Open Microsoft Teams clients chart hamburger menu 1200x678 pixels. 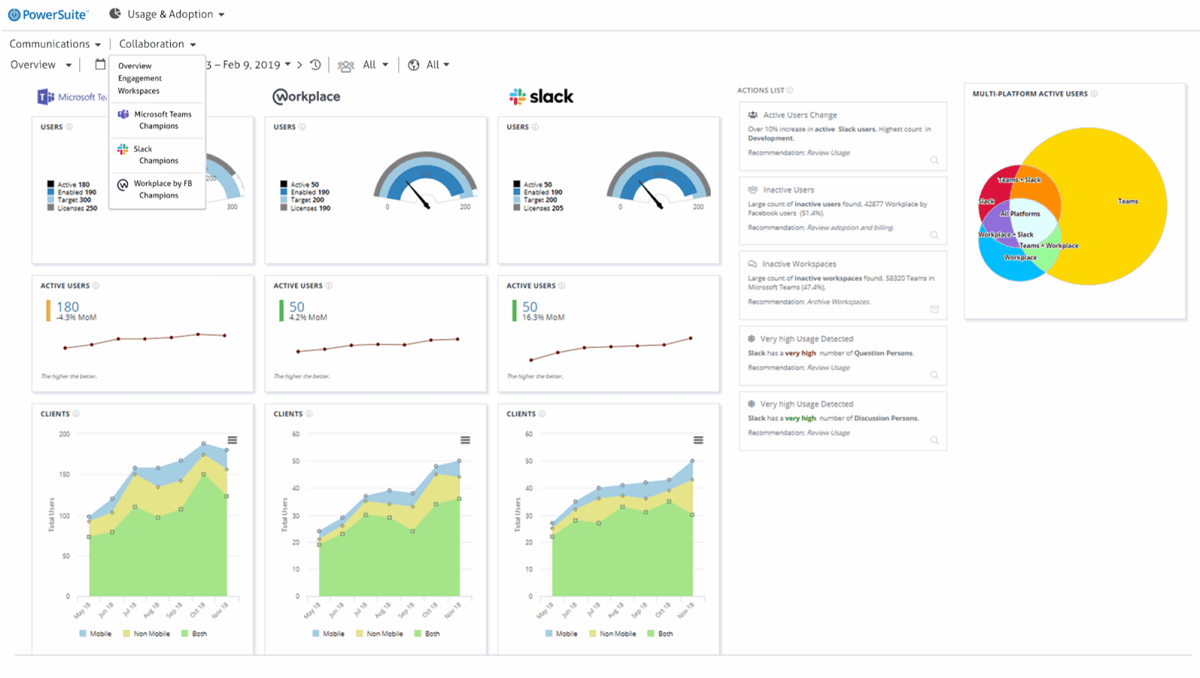pos(232,440)
